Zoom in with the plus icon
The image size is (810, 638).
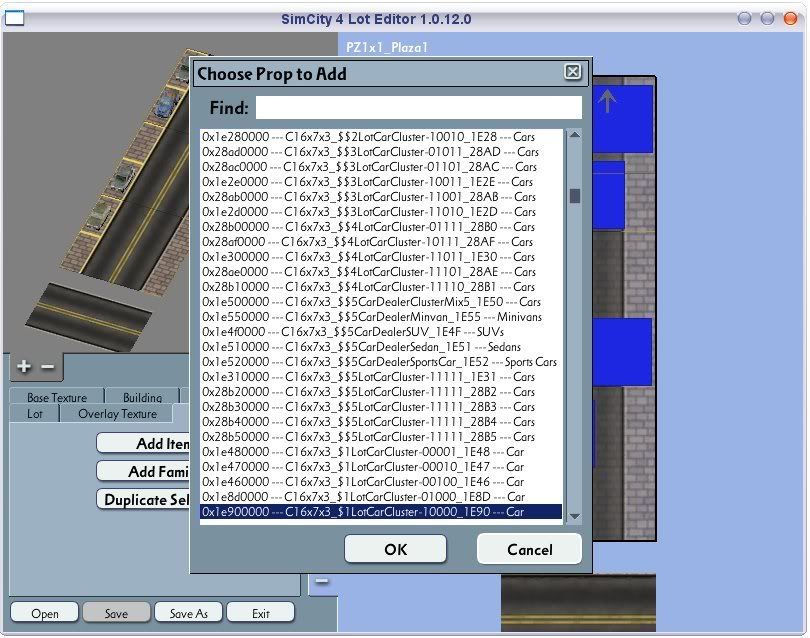pos(24,366)
